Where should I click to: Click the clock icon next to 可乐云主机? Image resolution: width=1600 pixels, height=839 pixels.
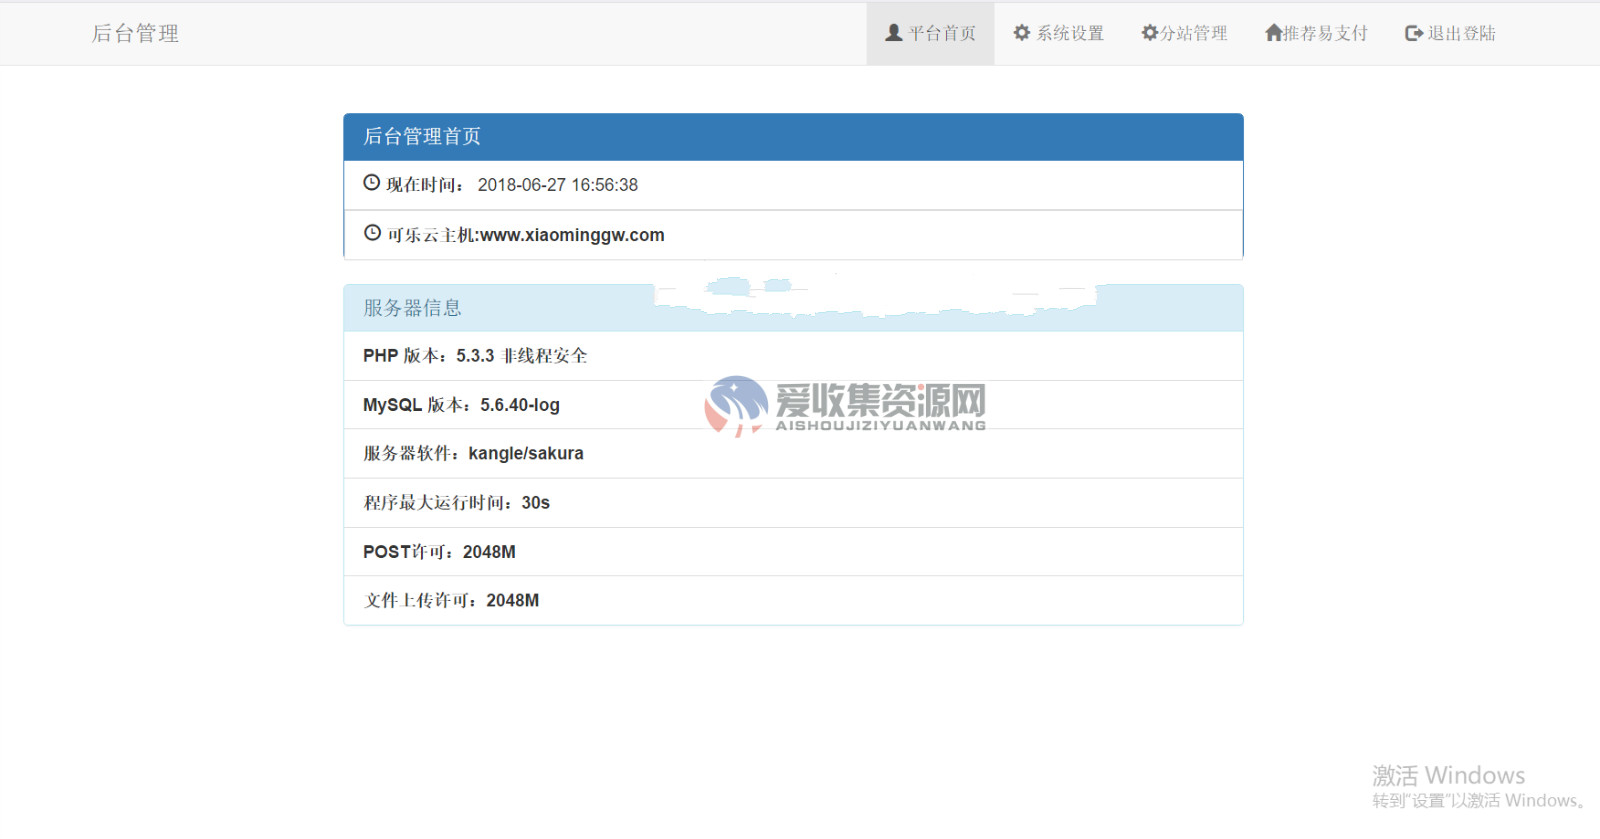click(x=372, y=233)
